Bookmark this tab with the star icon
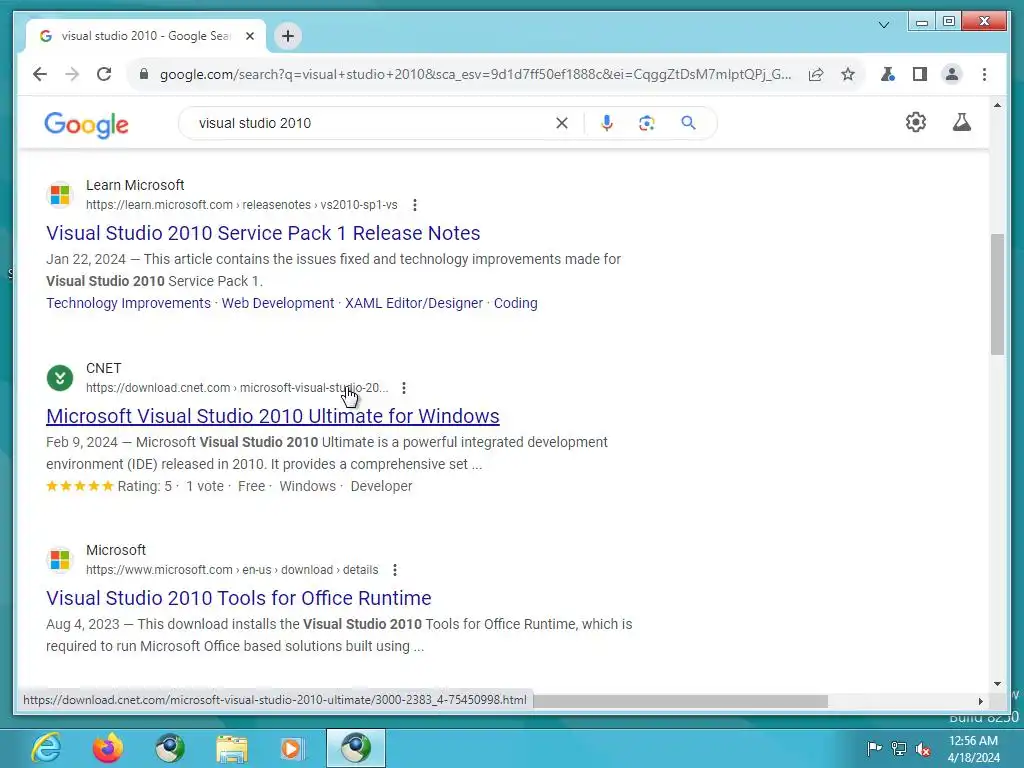 coord(848,74)
